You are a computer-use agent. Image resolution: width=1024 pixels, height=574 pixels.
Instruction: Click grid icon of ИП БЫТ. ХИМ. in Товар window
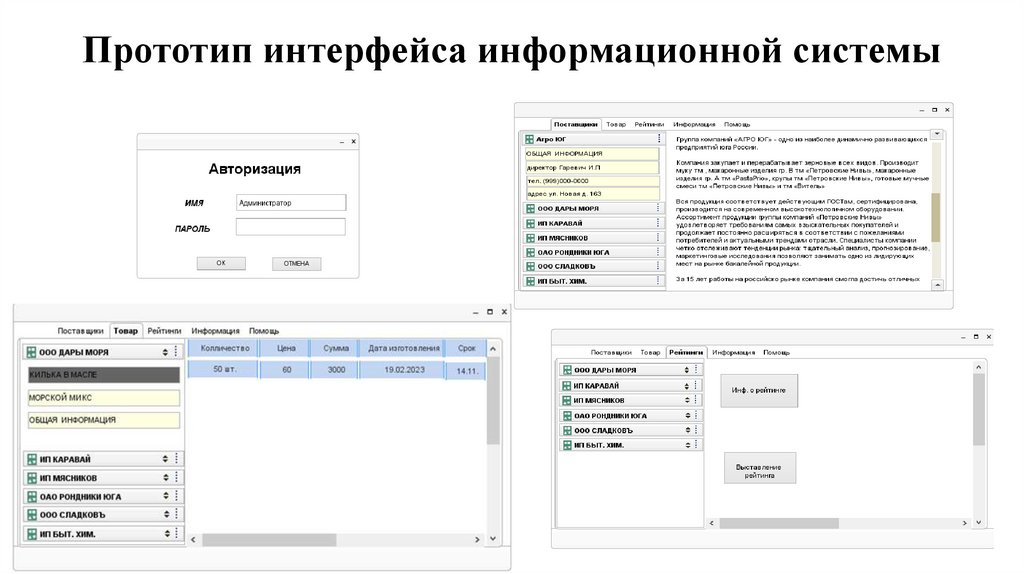(x=31, y=534)
